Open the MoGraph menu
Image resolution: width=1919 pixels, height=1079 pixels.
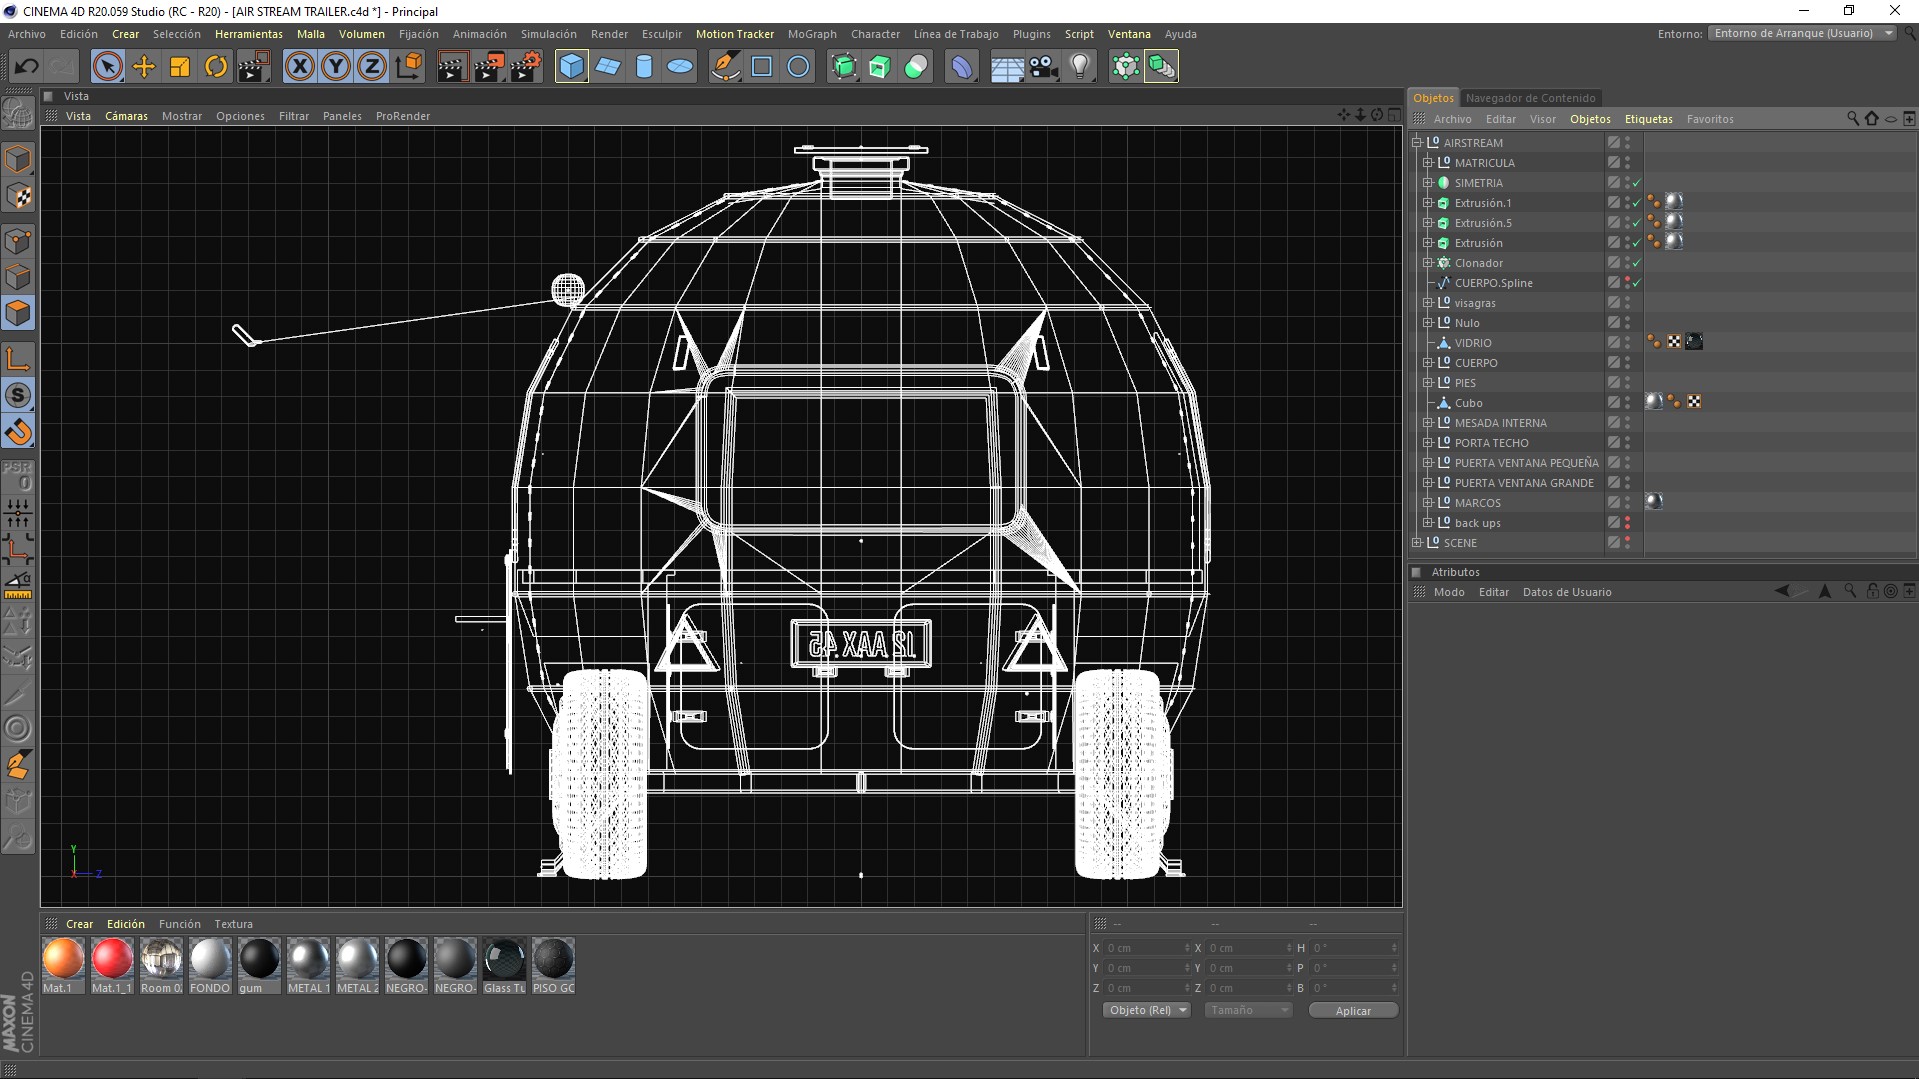click(811, 34)
